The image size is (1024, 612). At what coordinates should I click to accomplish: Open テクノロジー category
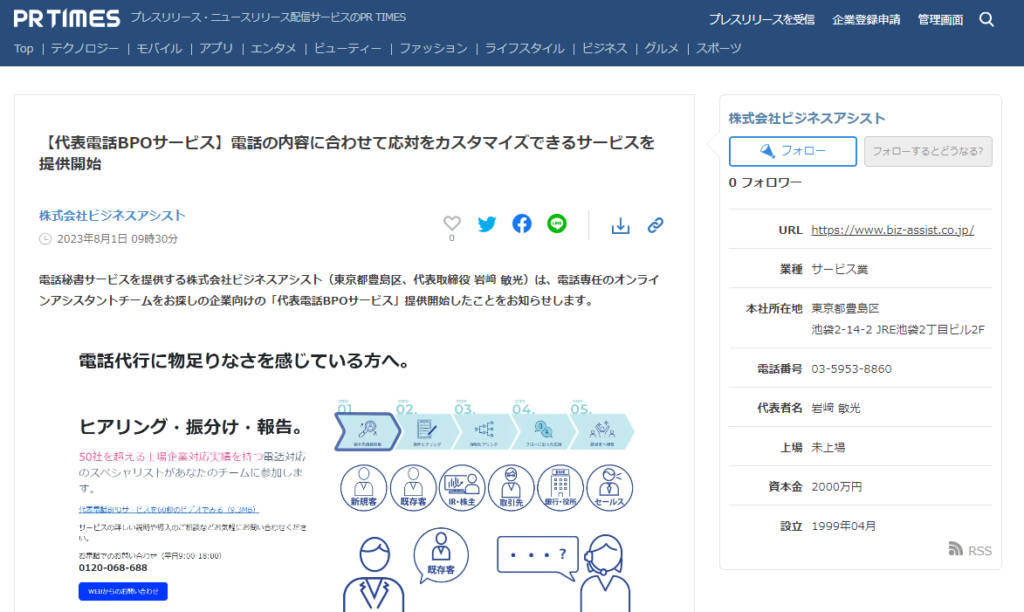85,48
